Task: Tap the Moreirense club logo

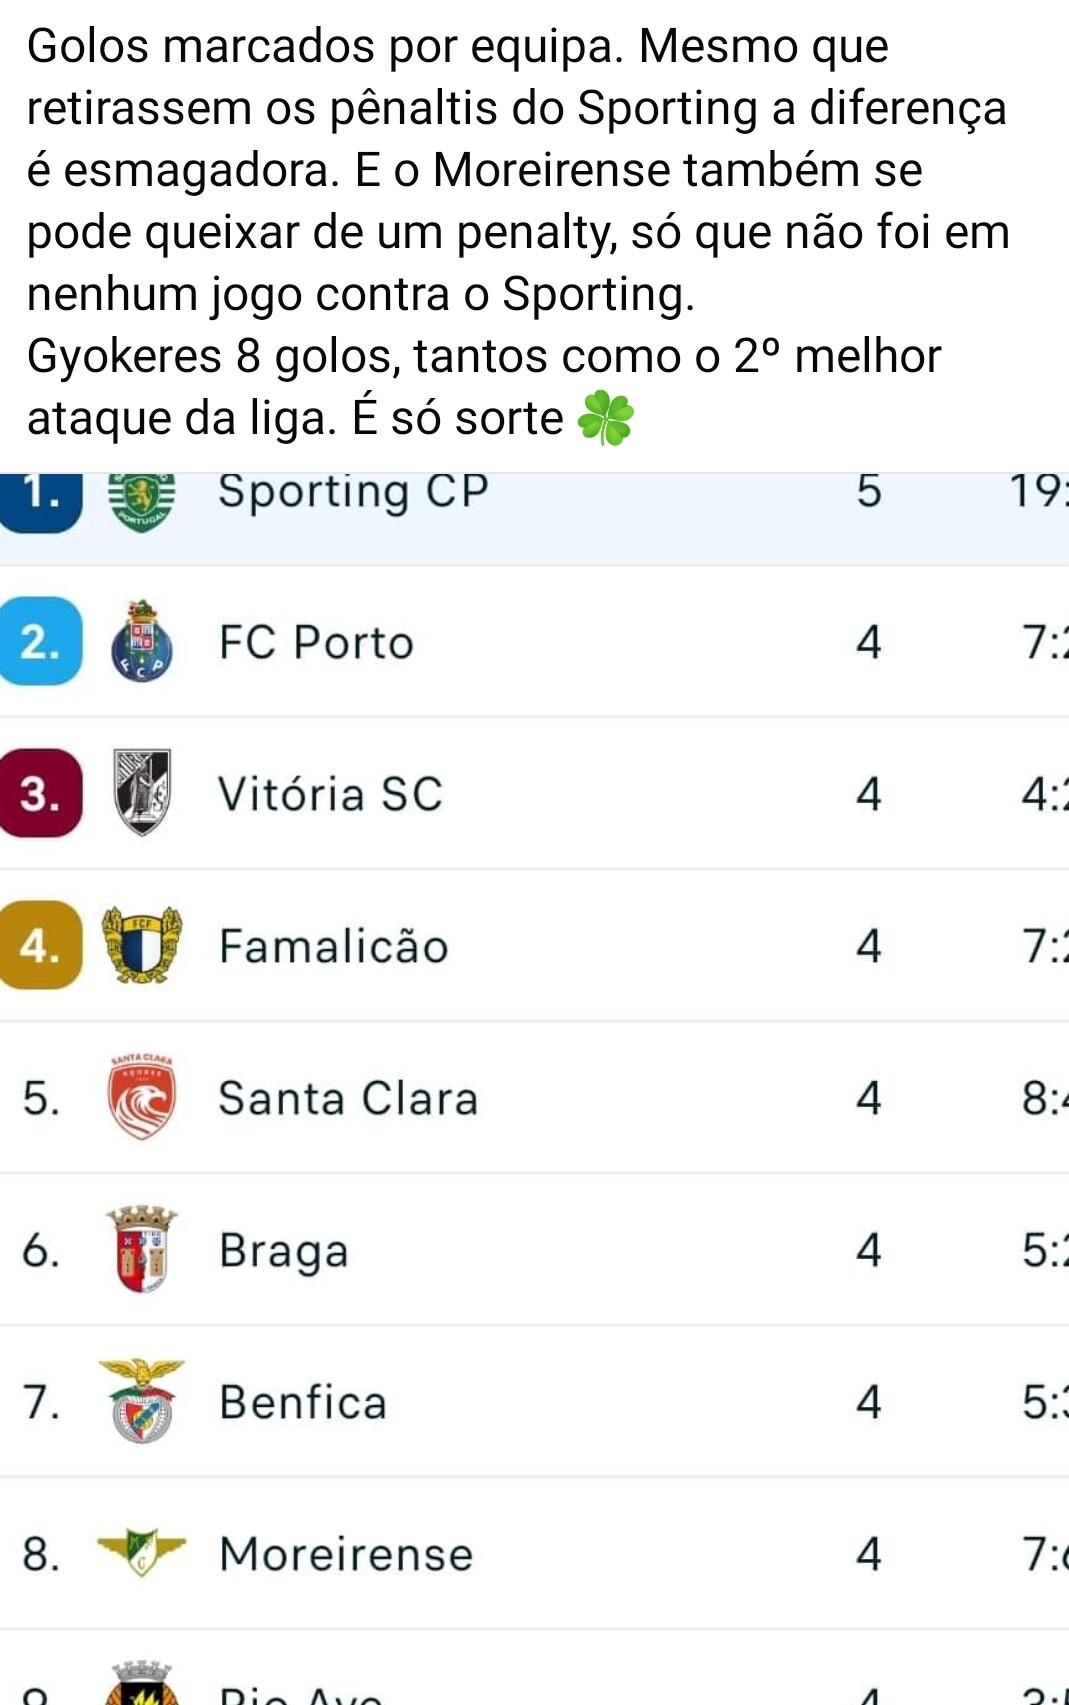Action: 142,1552
